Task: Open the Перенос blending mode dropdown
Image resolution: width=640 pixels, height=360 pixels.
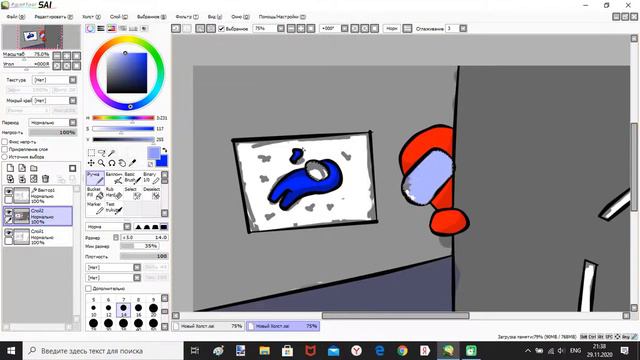Action: [53, 122]
